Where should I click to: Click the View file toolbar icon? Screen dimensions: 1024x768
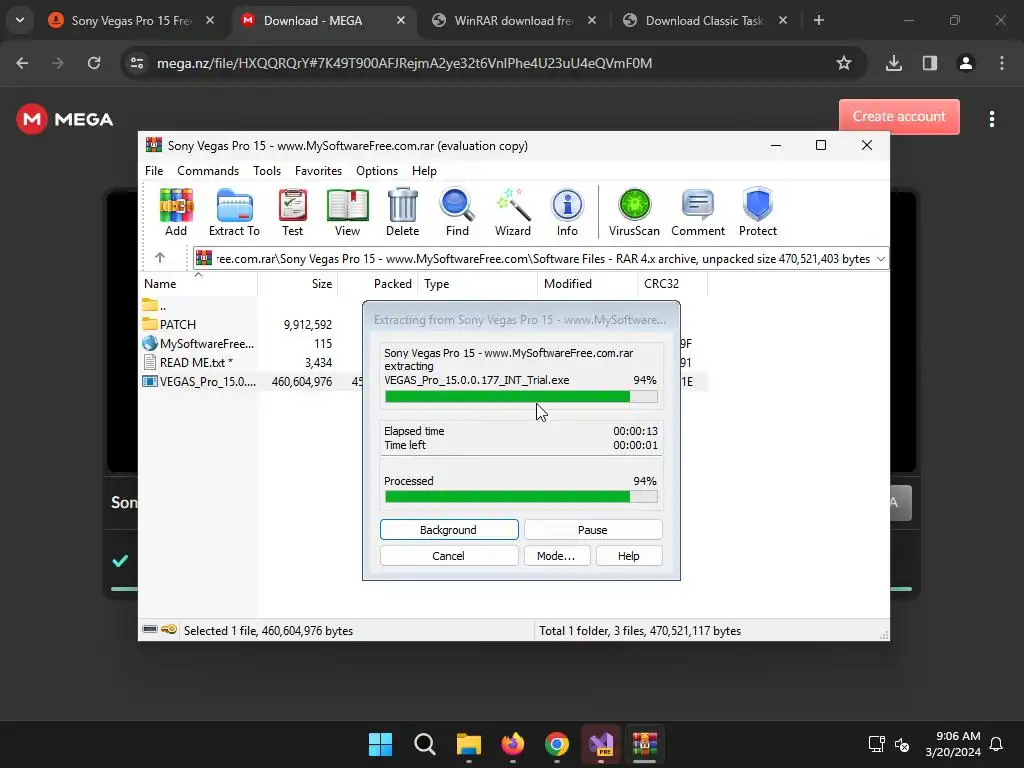pyautogui.click(x=347, y=212)
